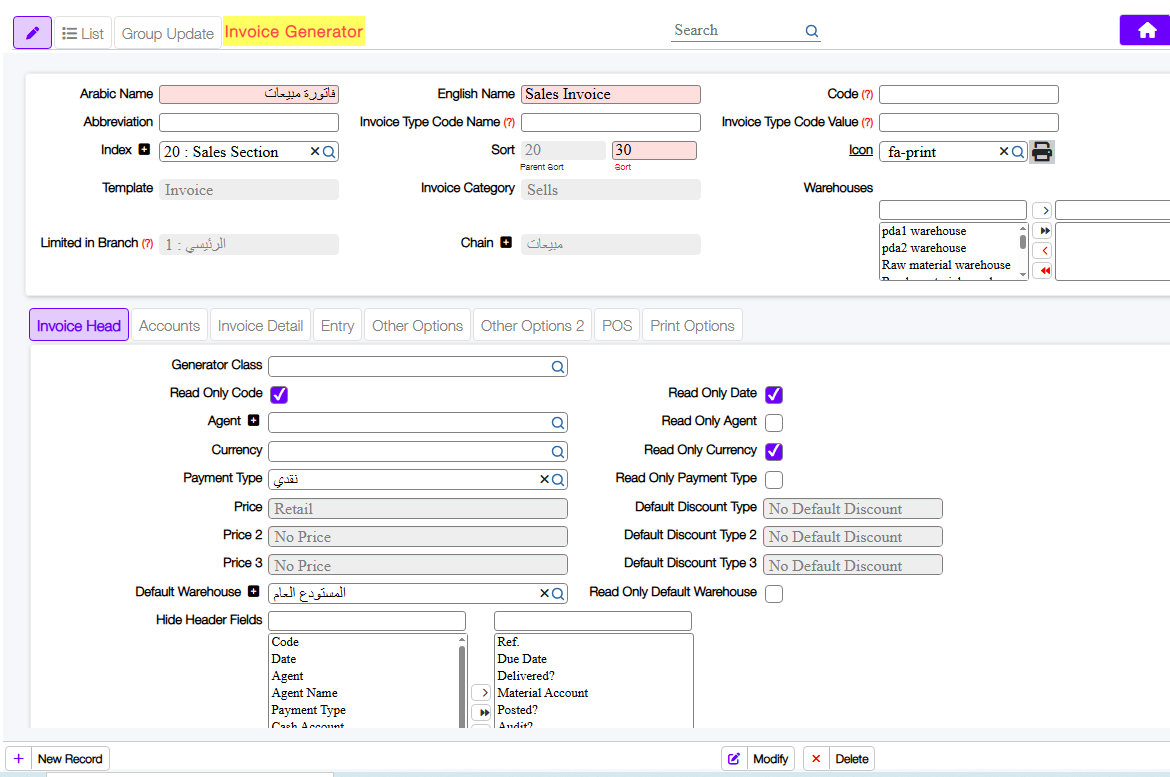
Task: Click the purple pencil edit icon
Action: [32, 33]
